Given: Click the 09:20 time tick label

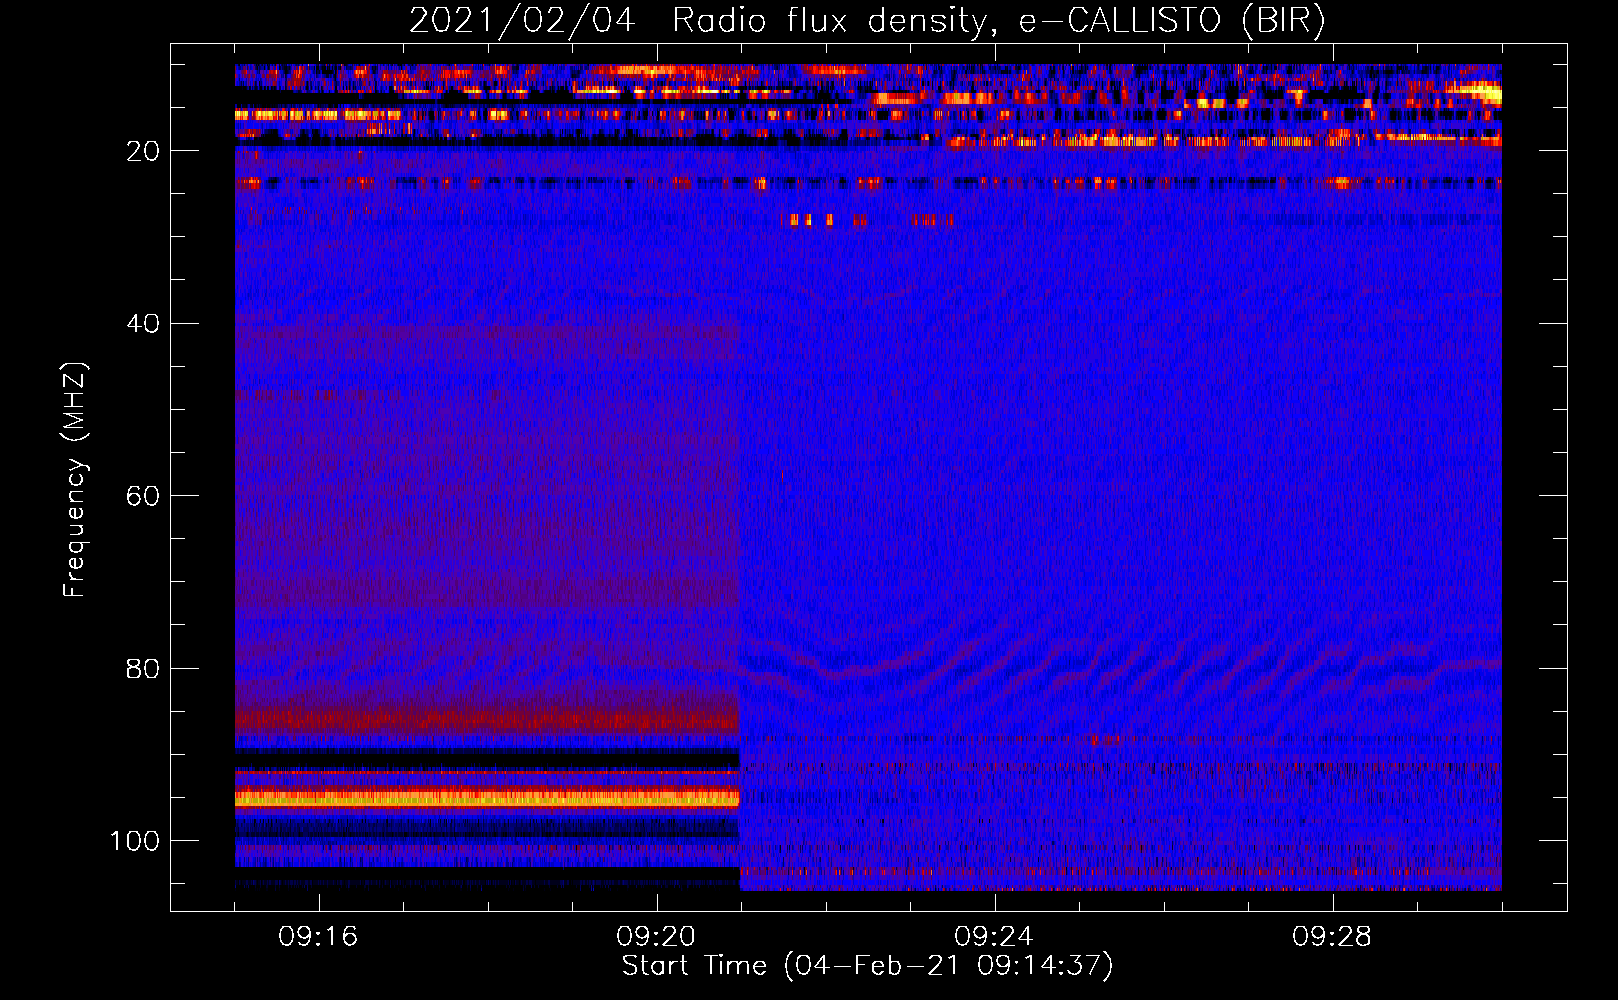Looking at the screenshot, I should pos(656,936).
